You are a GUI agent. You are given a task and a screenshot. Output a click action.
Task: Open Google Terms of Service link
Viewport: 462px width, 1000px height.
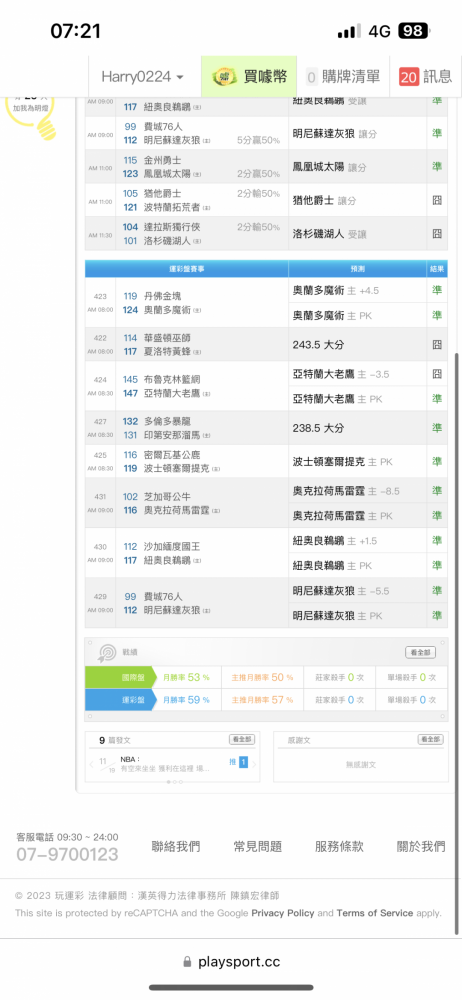point(375,913)
